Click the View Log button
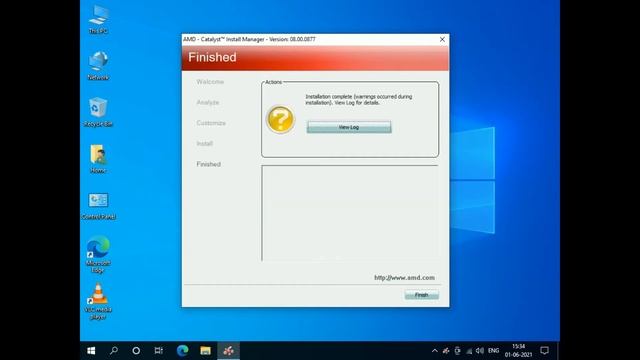640x360 pixels. click(349, 127)
